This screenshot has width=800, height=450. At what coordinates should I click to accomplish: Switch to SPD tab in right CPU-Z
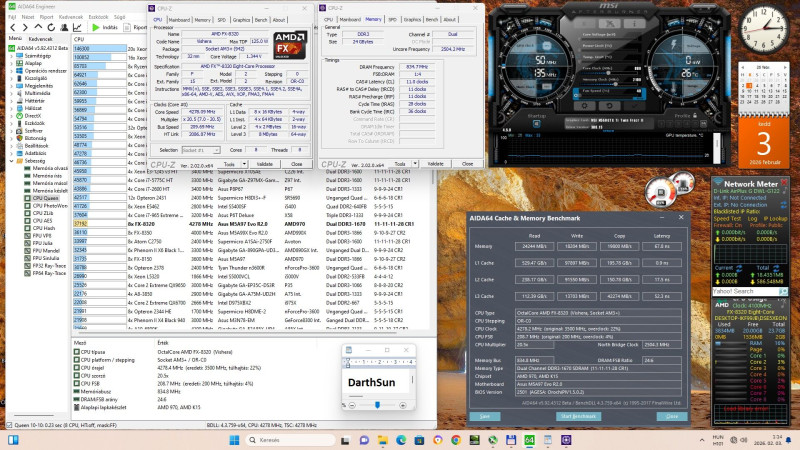tap(392, 19)
